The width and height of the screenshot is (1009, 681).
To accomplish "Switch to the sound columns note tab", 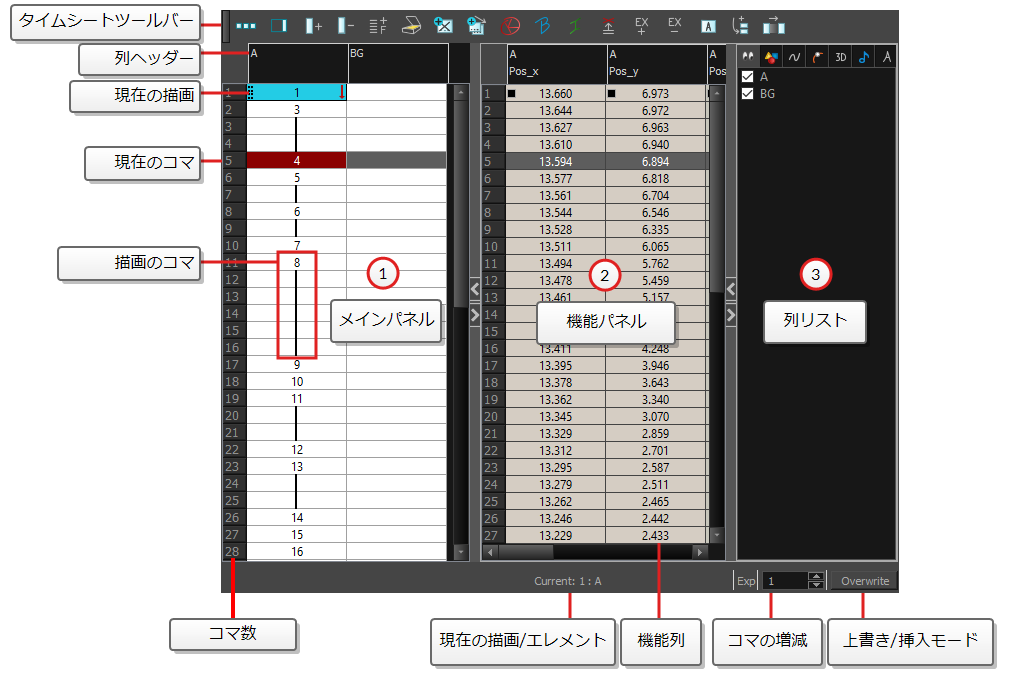I will coord(863,57).
